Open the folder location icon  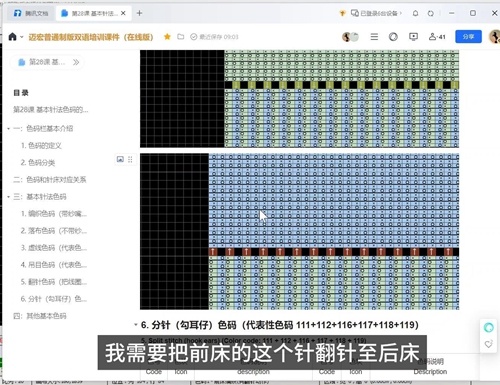[181, 37]
